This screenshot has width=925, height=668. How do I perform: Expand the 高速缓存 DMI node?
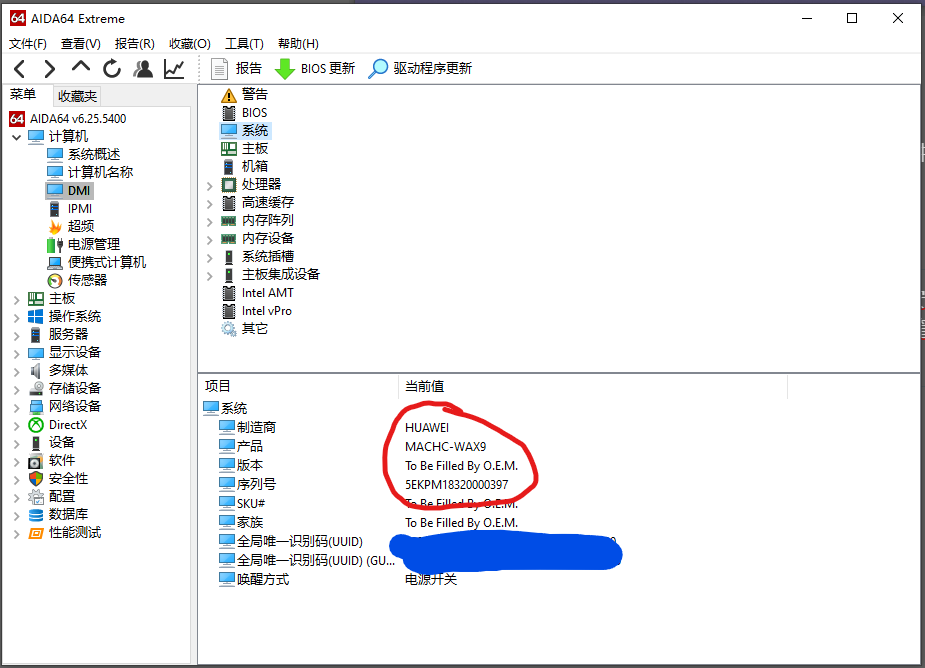click(209, 204)
